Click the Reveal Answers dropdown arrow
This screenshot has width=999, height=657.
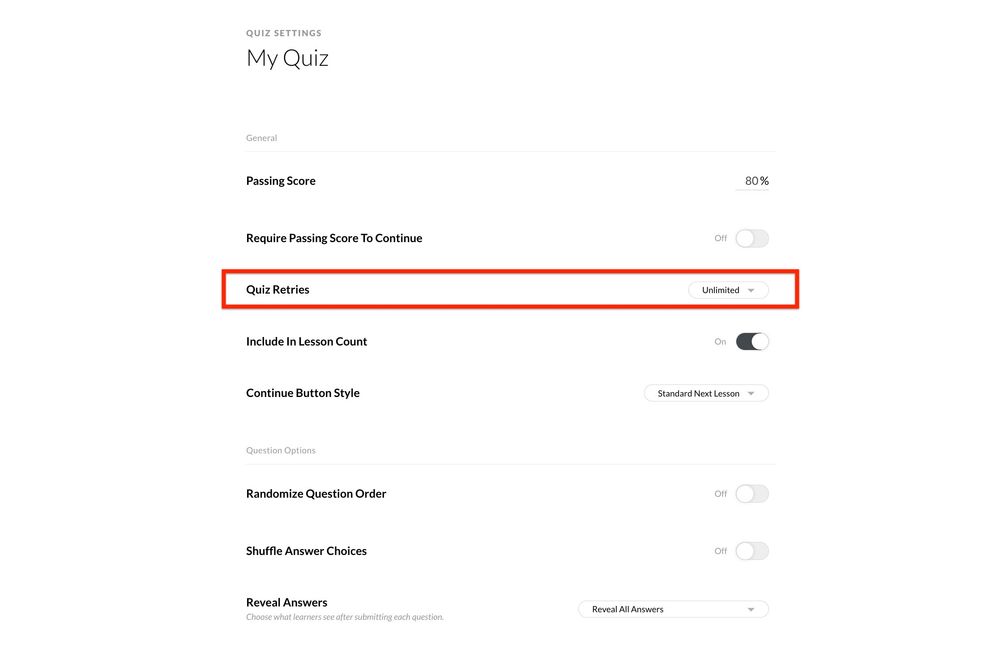pyautogui.click(x=751, y=609)
